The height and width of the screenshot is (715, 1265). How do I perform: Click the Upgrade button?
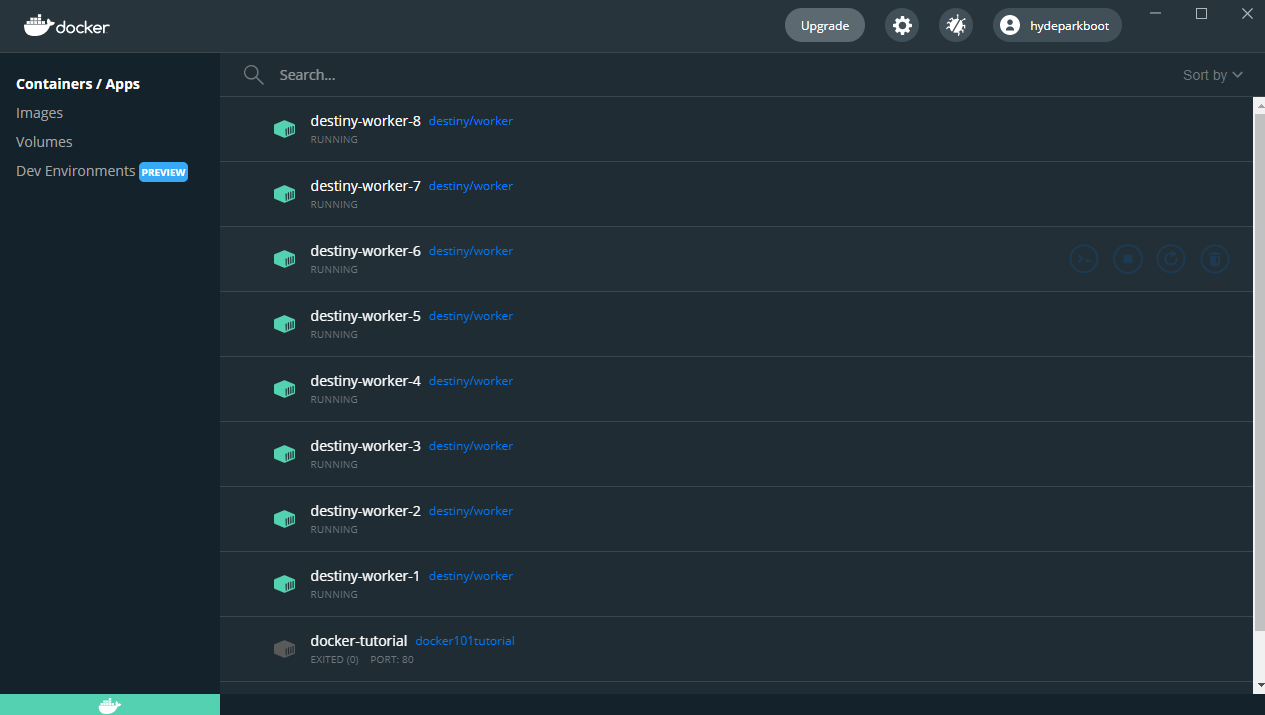pyautogui.click(x=824, y=25)
